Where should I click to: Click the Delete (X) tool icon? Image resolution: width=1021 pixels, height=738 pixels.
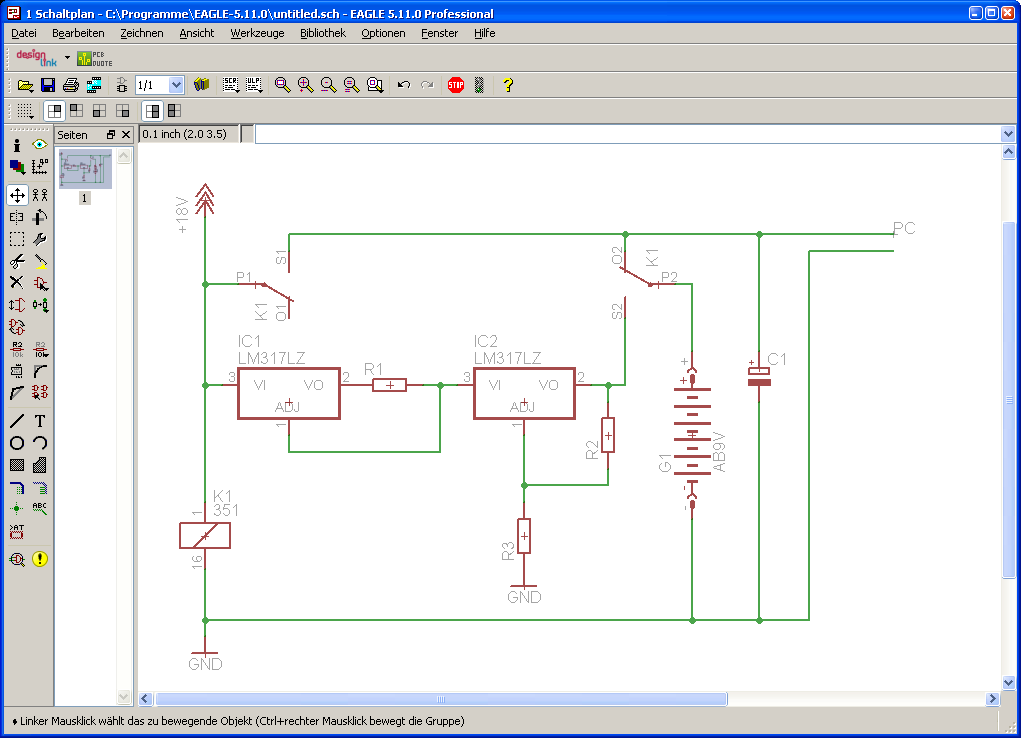click(x=17, y=283)
